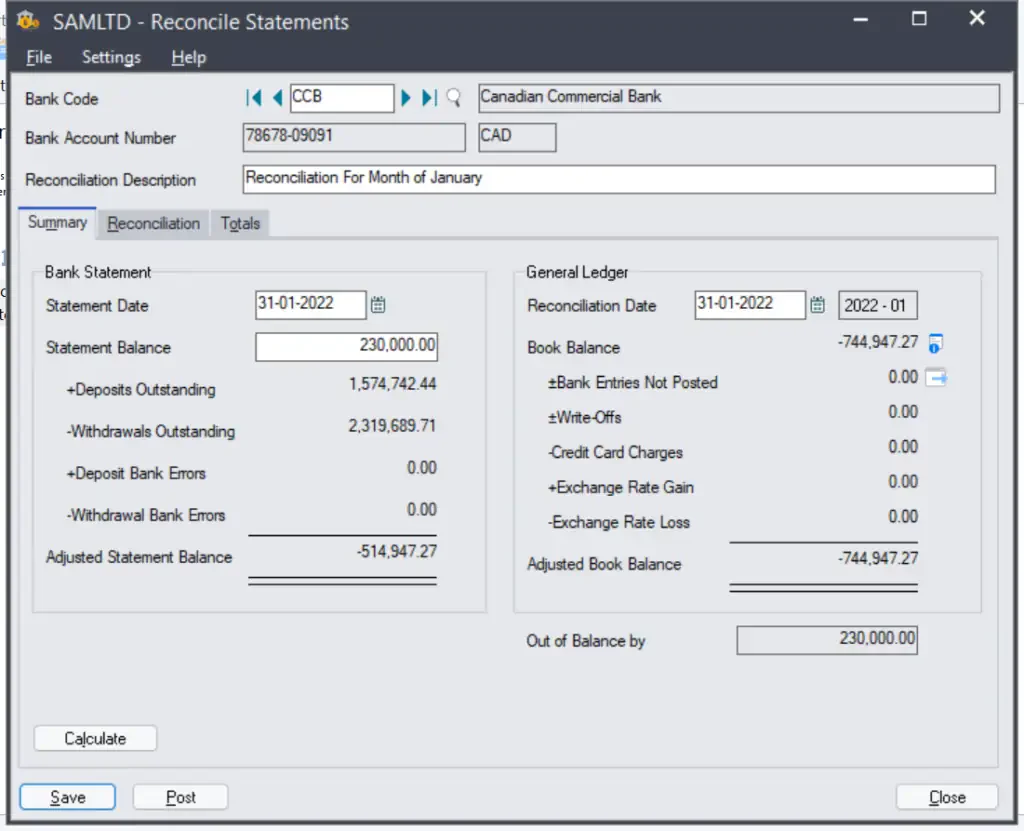Click the Save button

pos(68,797)
